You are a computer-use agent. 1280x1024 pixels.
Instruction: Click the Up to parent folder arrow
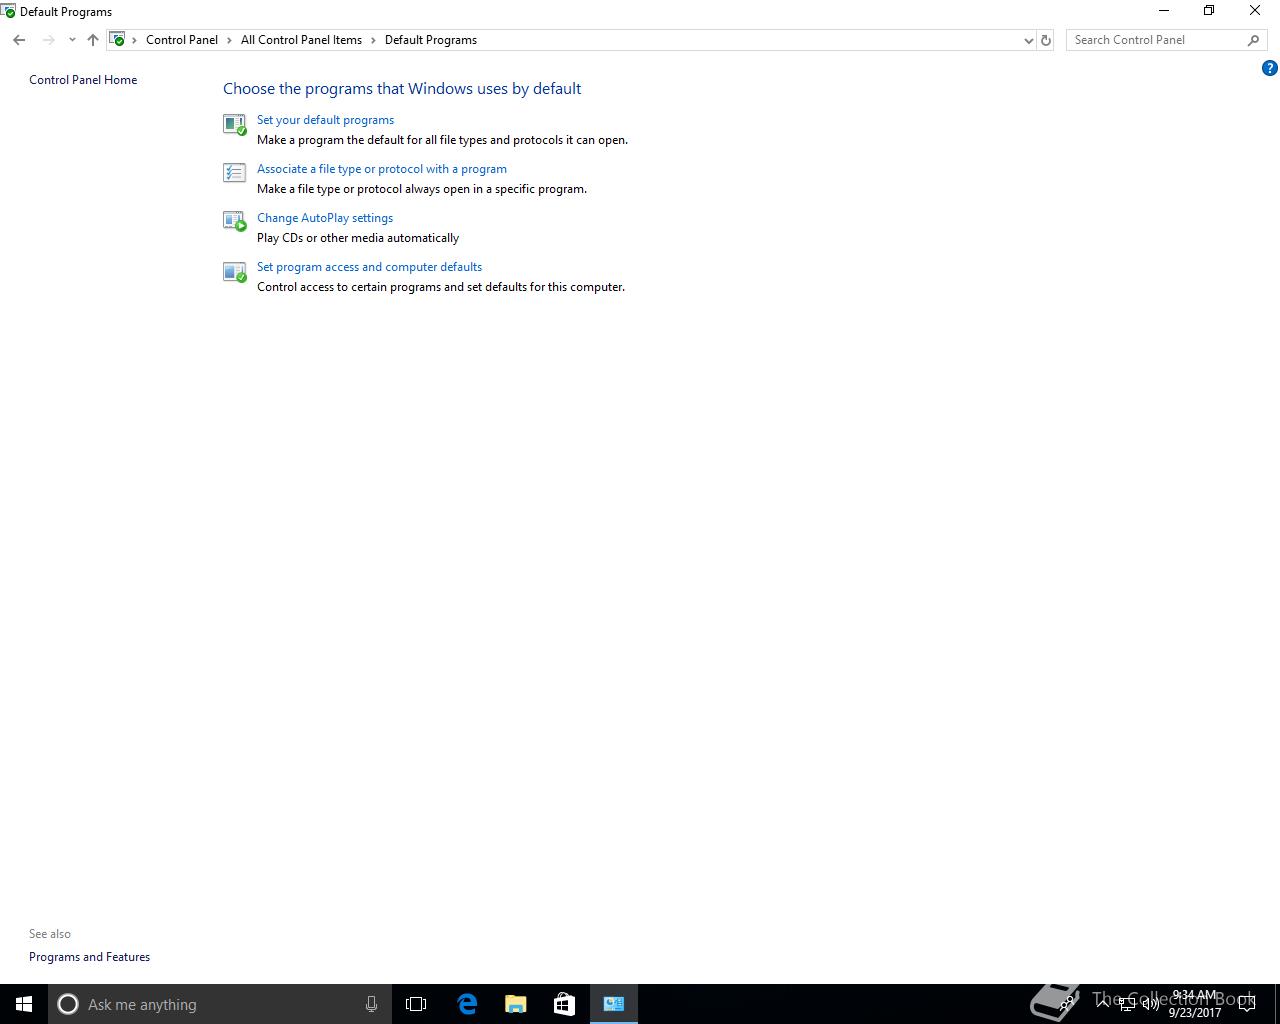click(93, 40)
